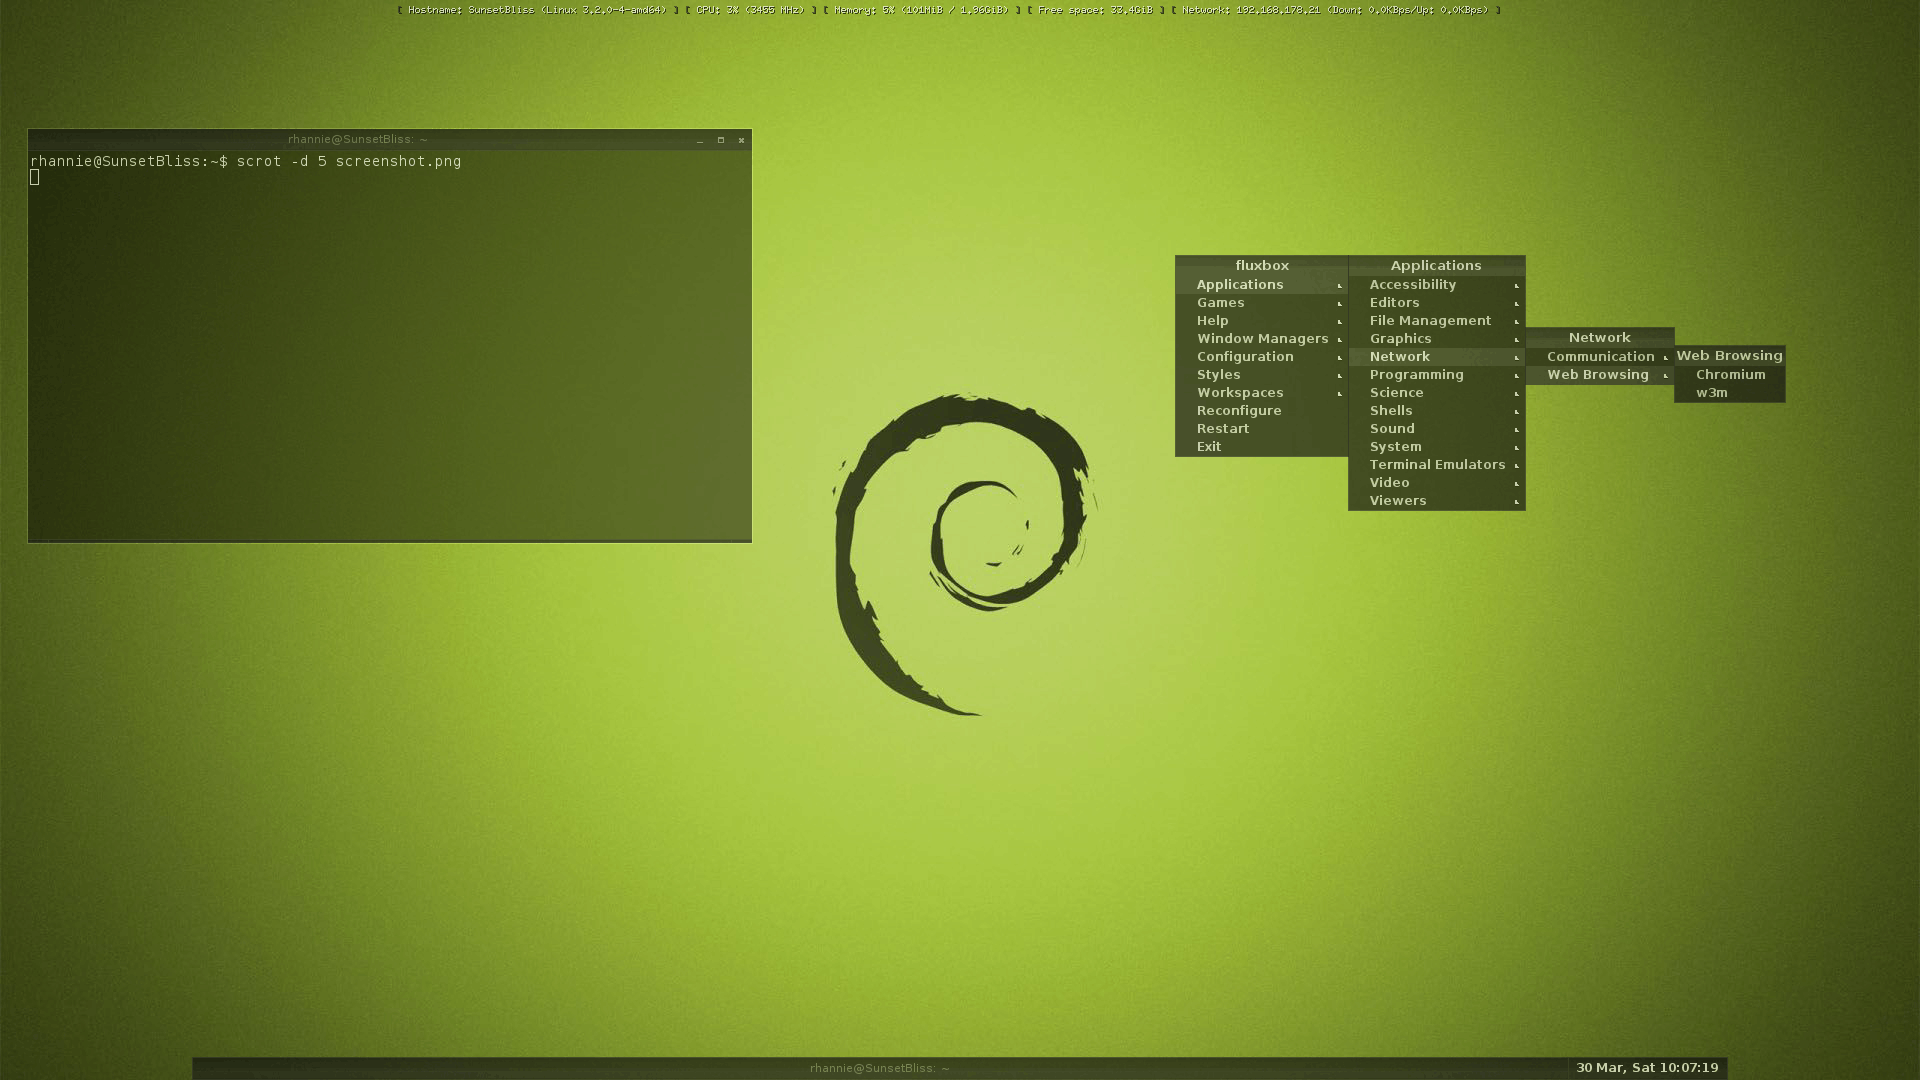This screenshot has height=1080, width=1920.
Task: Minimize the terminal window
Action: pyautogui.click(x=700, y=140)
